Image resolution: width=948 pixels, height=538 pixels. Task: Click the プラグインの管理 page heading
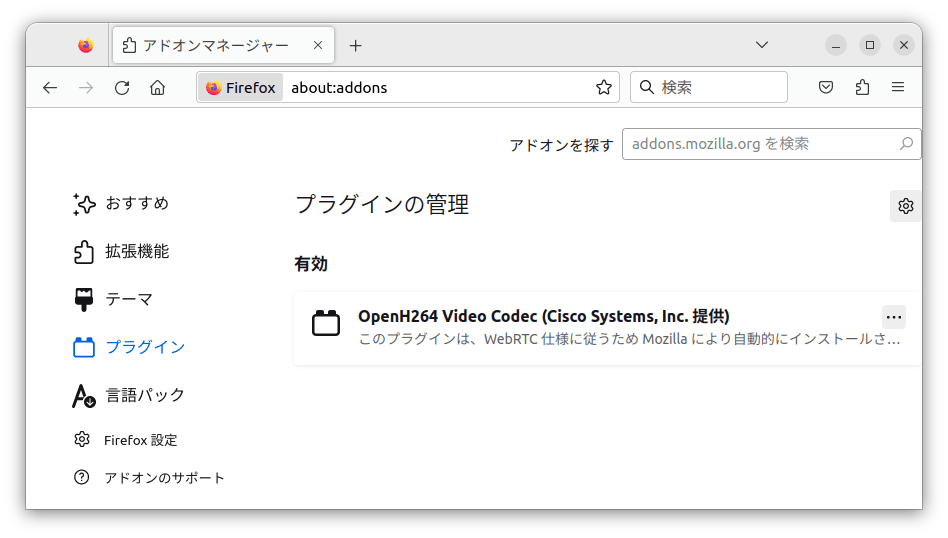(382, 204)
